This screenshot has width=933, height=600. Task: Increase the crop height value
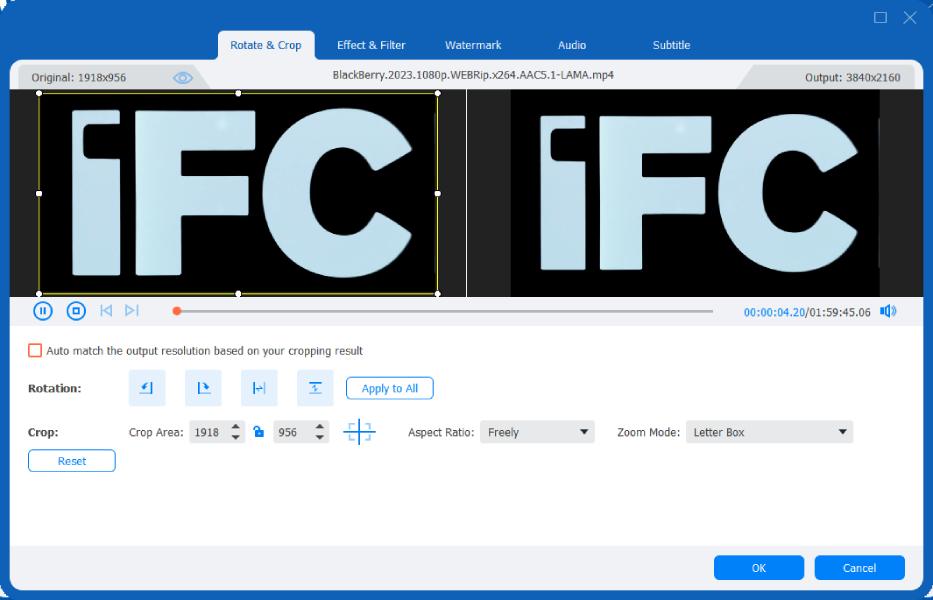click(320, 427)
